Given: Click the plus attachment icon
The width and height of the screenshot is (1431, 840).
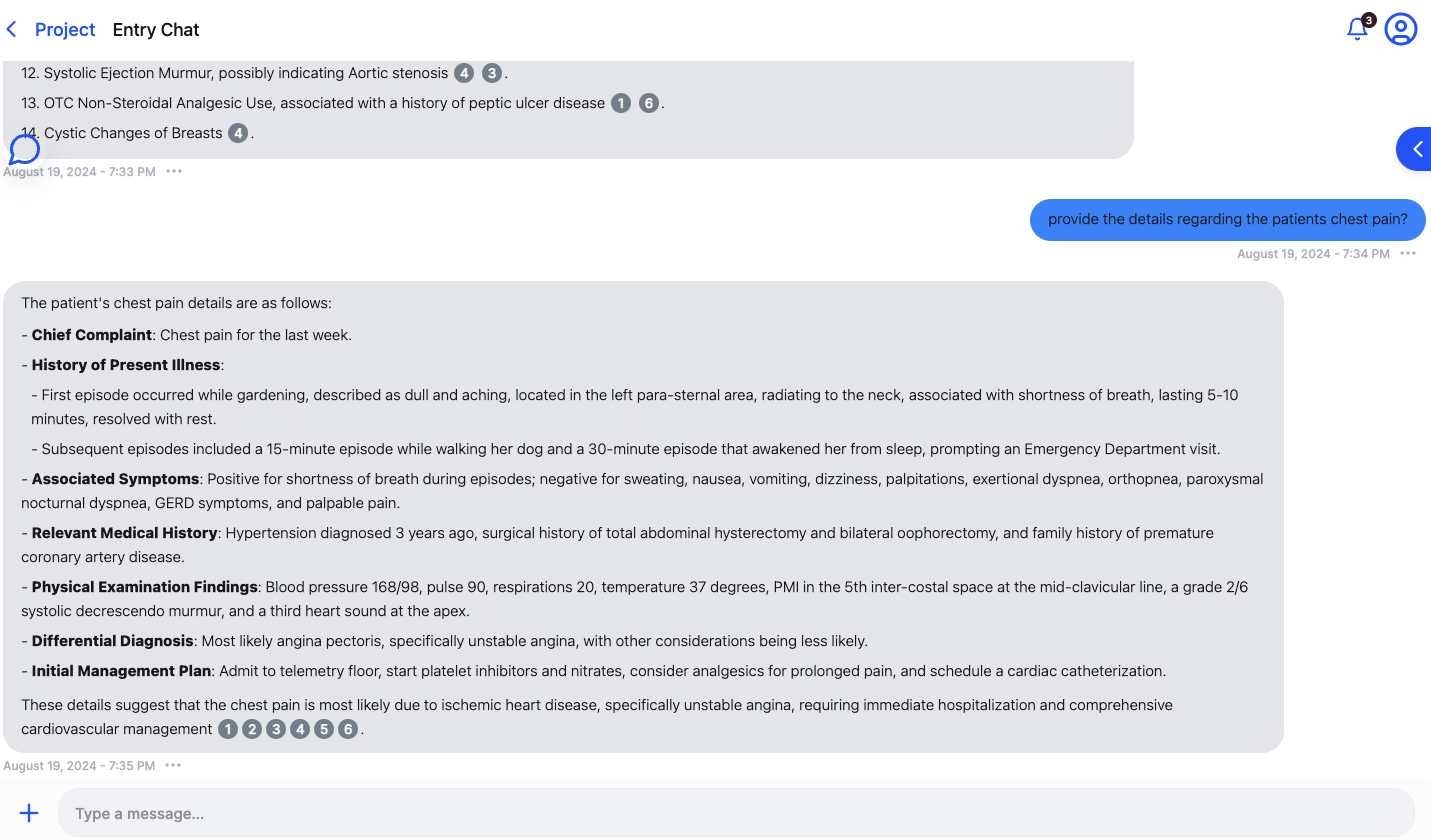Looking at the screenshot, I should tap(29, 813).
